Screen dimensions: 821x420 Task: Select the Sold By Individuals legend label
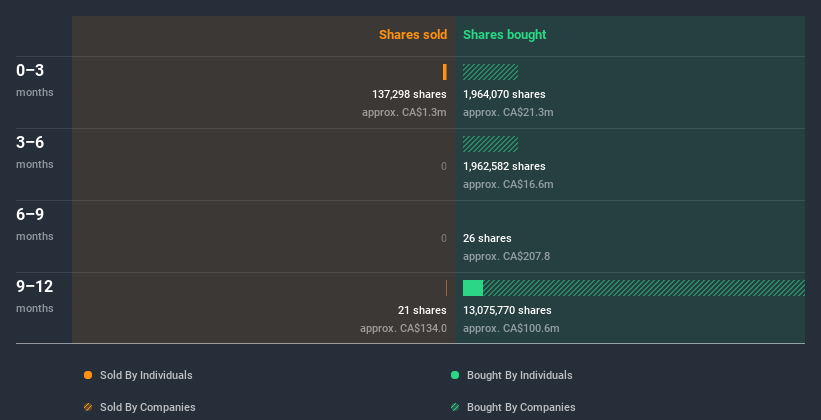(146, 375)
